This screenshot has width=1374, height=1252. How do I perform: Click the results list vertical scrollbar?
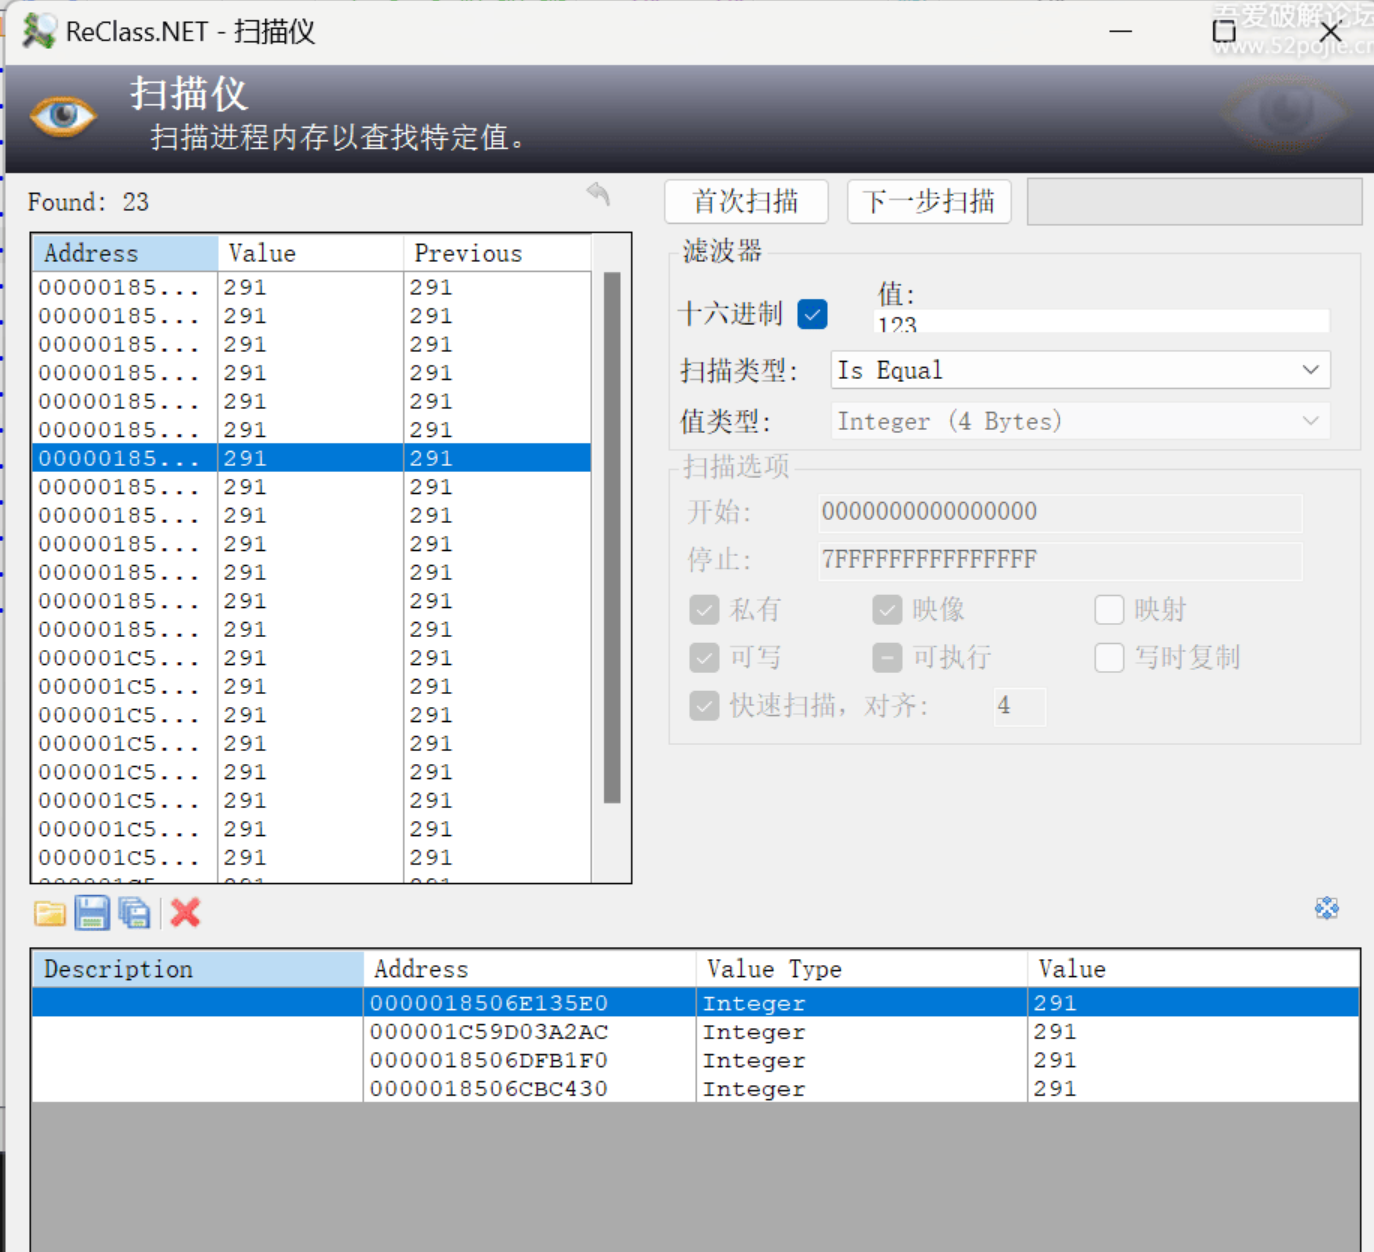pyautogui.click(x=612, y=540)
